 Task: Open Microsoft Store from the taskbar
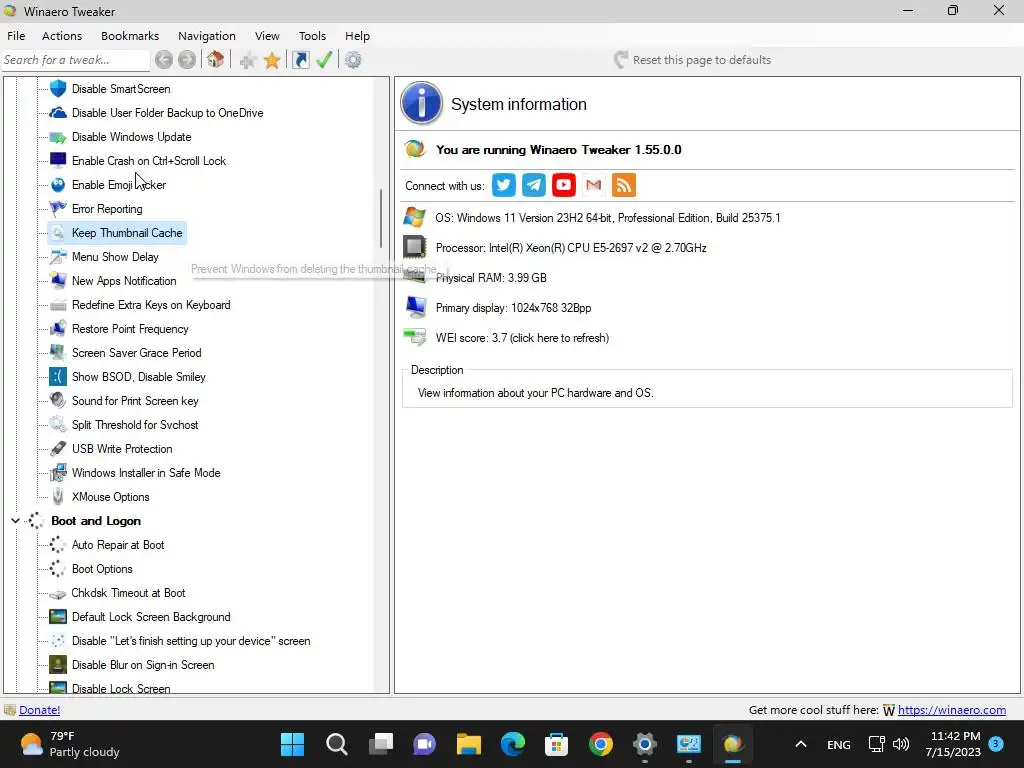tap(556, 744)
